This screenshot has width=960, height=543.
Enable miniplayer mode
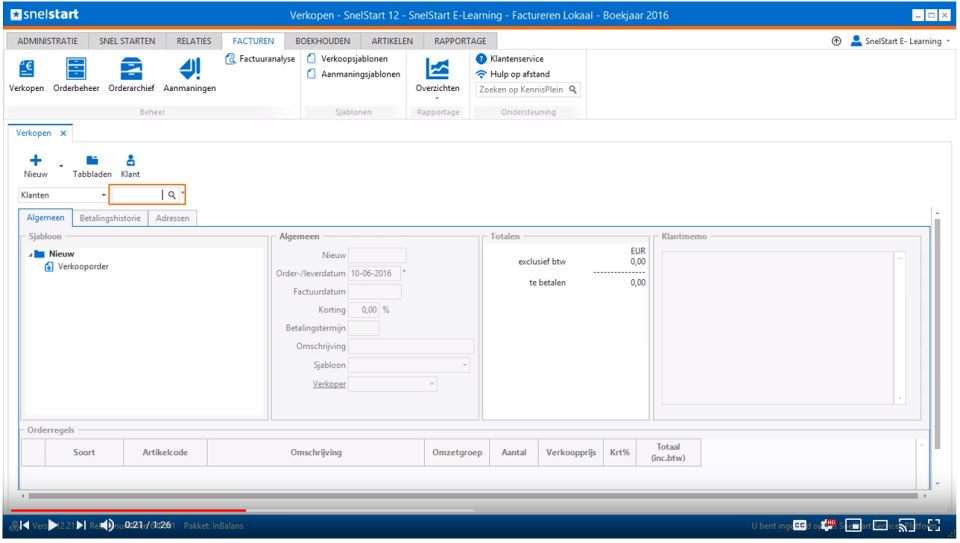pos(853,525)
